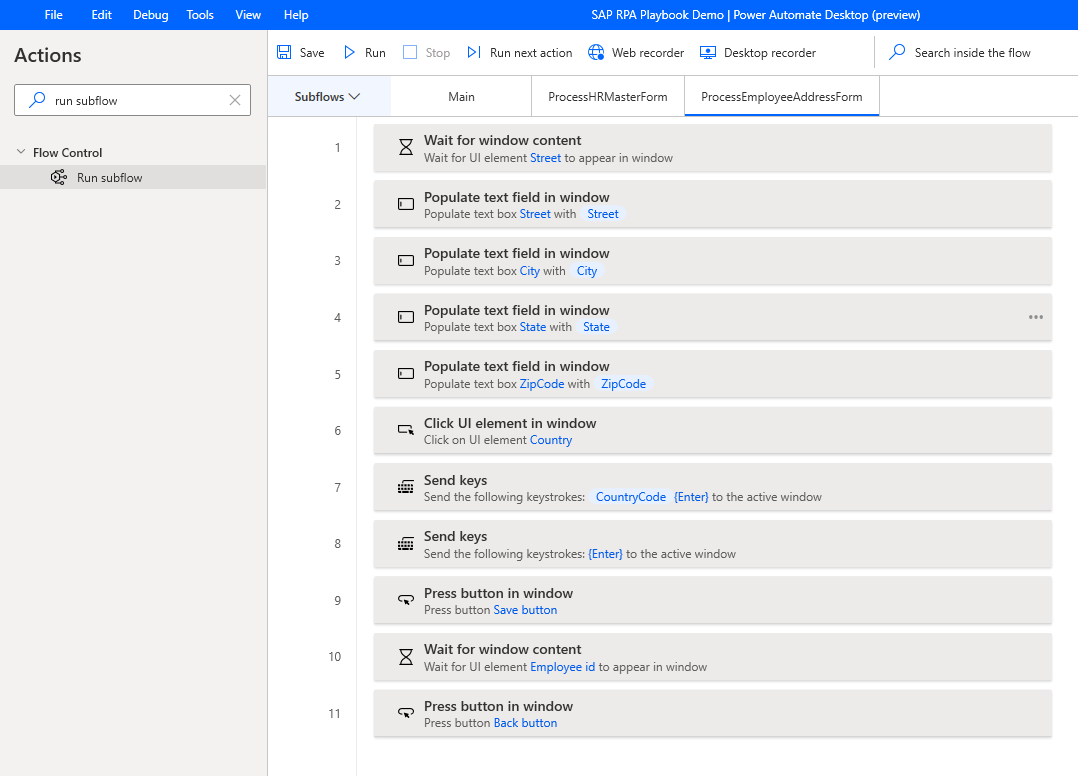Screen dimensions: 1078x776
Task: Collapse the Flow Control group
Action: tap(21, 152)
